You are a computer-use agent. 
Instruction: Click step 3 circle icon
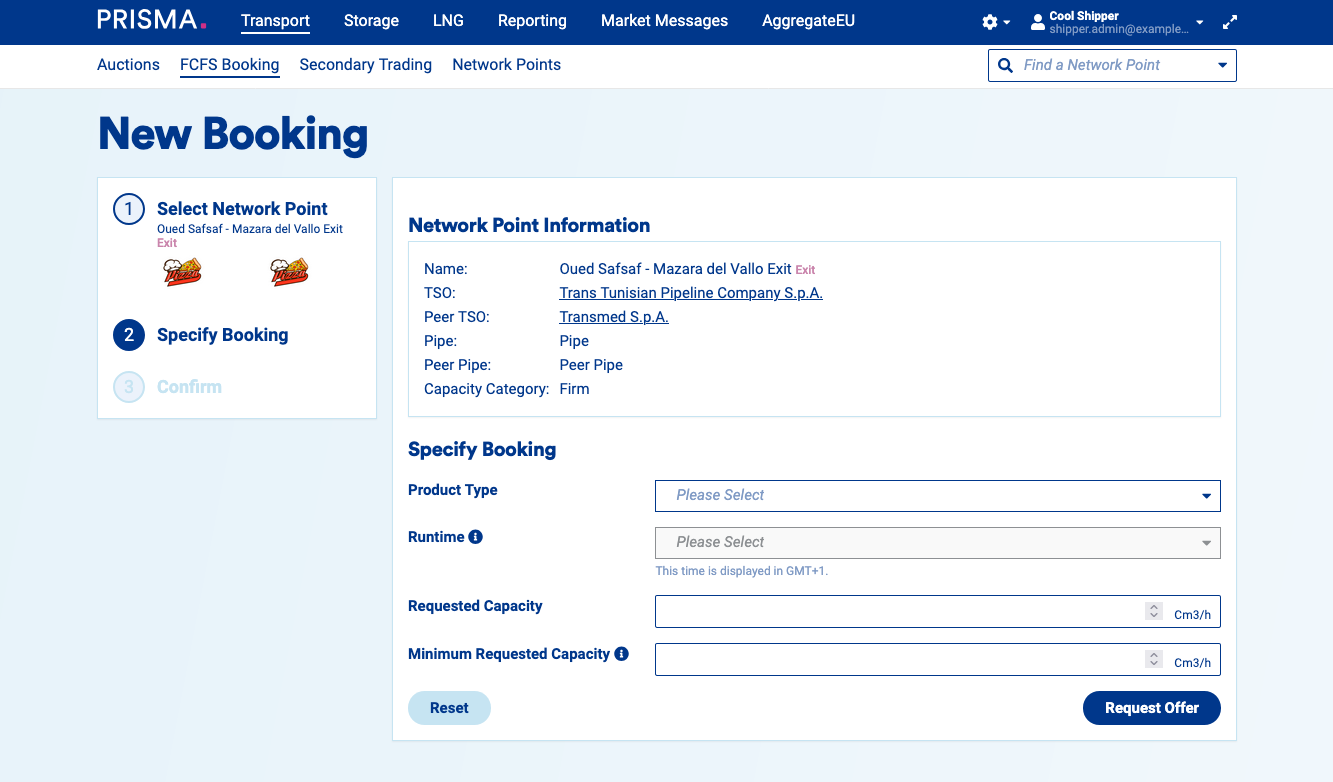(129, 387)
